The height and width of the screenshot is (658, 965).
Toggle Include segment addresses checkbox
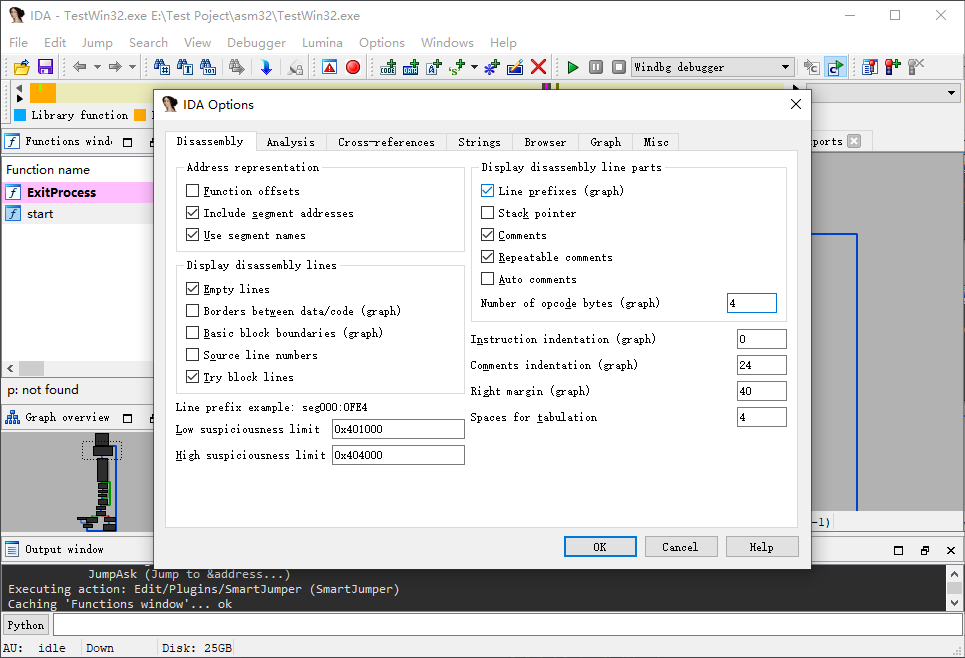pyautogui.click(x=193, y=213)
